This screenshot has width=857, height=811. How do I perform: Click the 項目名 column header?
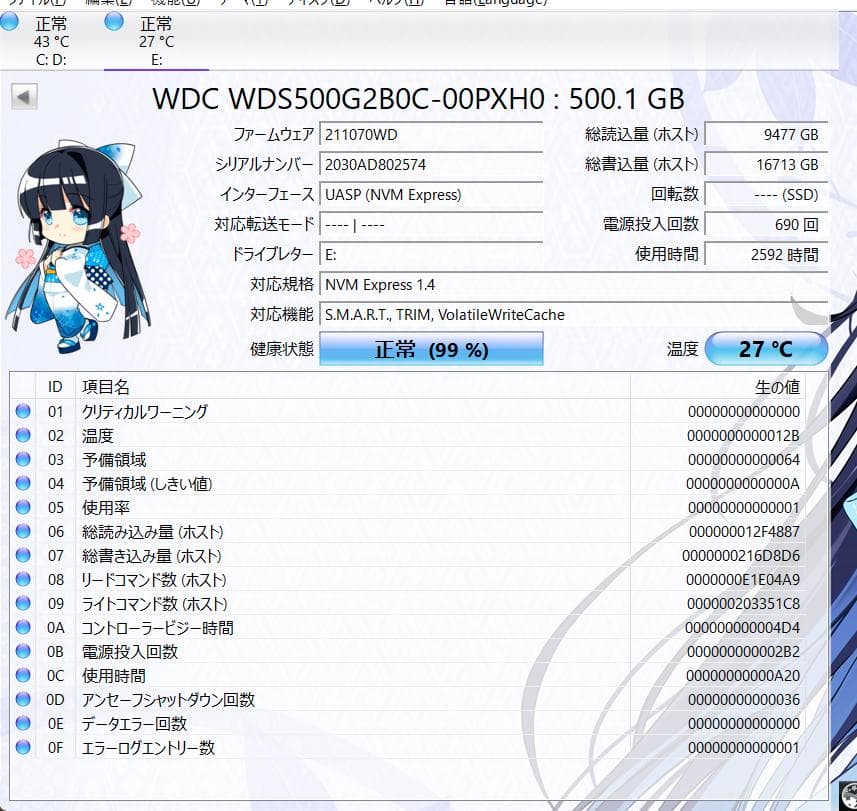pyautogui.click(x=353, y=387)
